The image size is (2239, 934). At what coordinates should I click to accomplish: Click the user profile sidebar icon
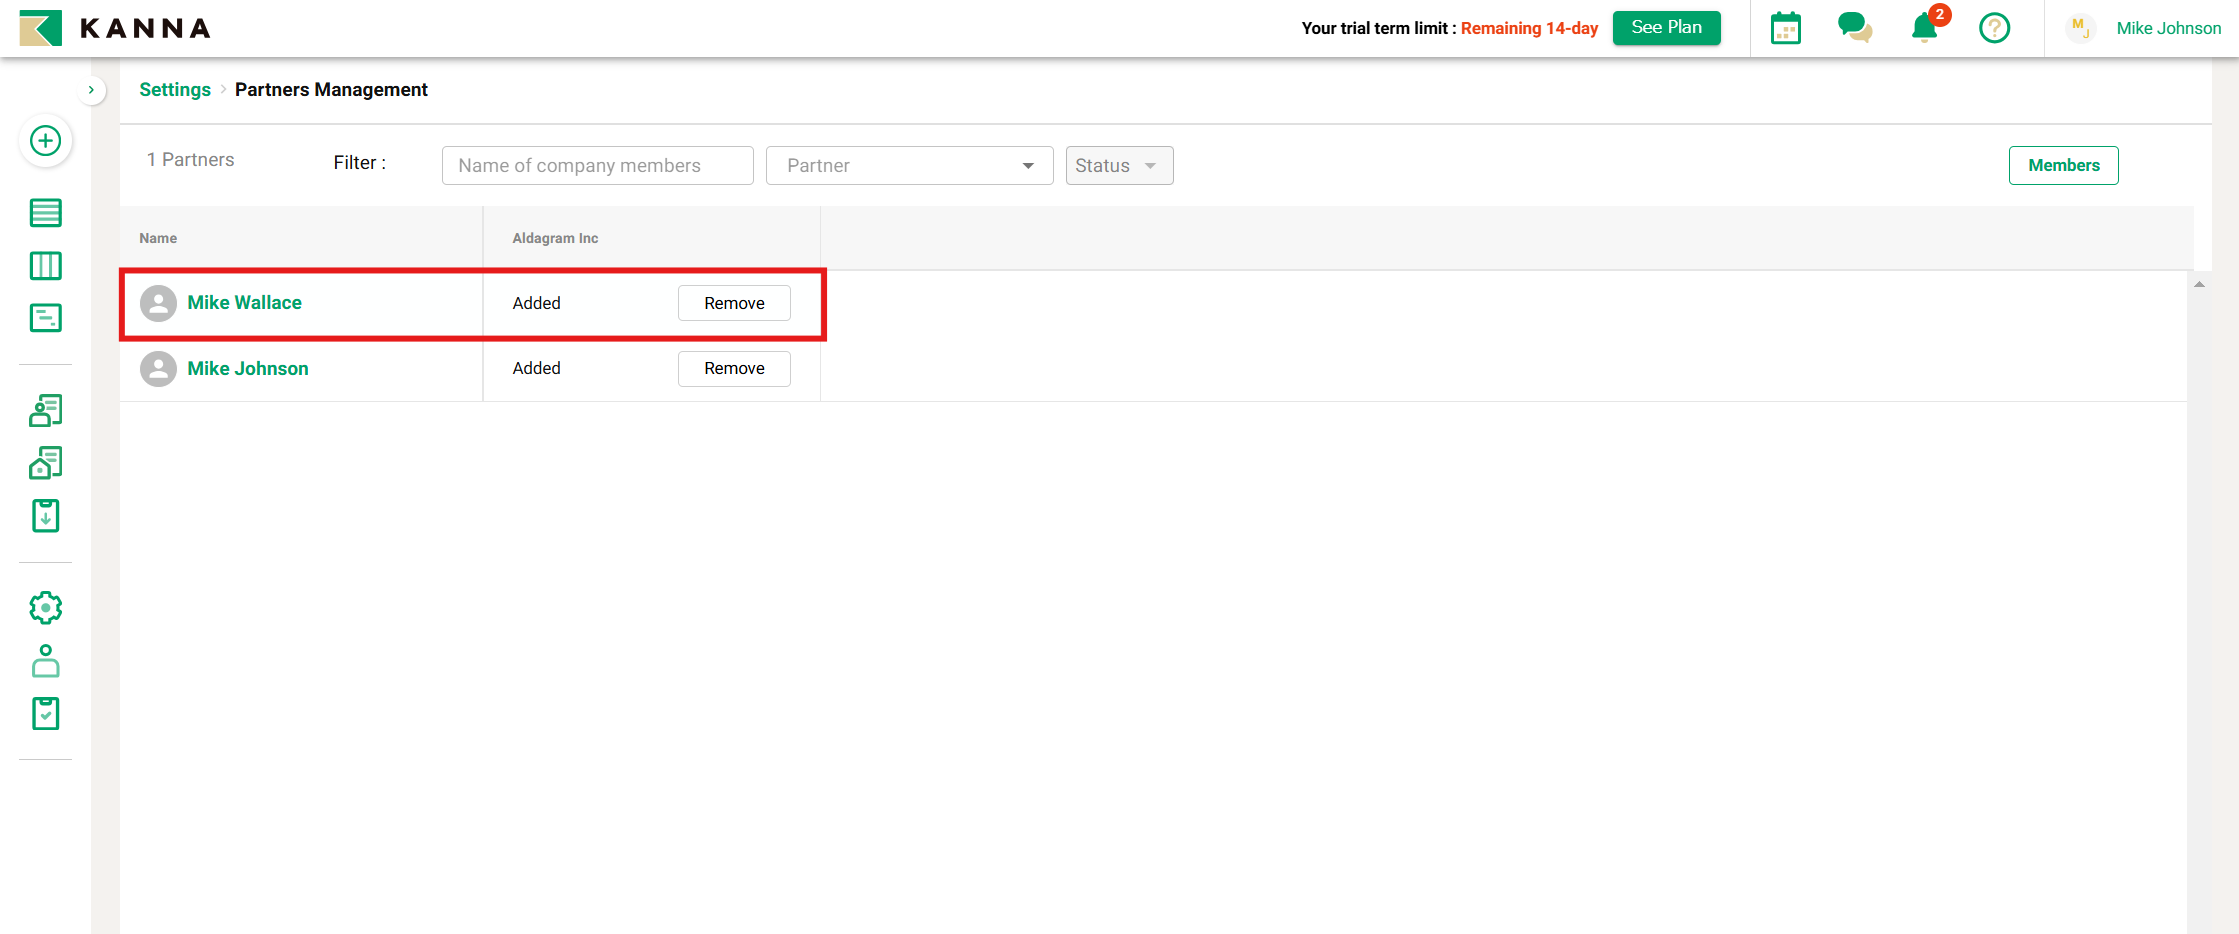click(45, 661)
